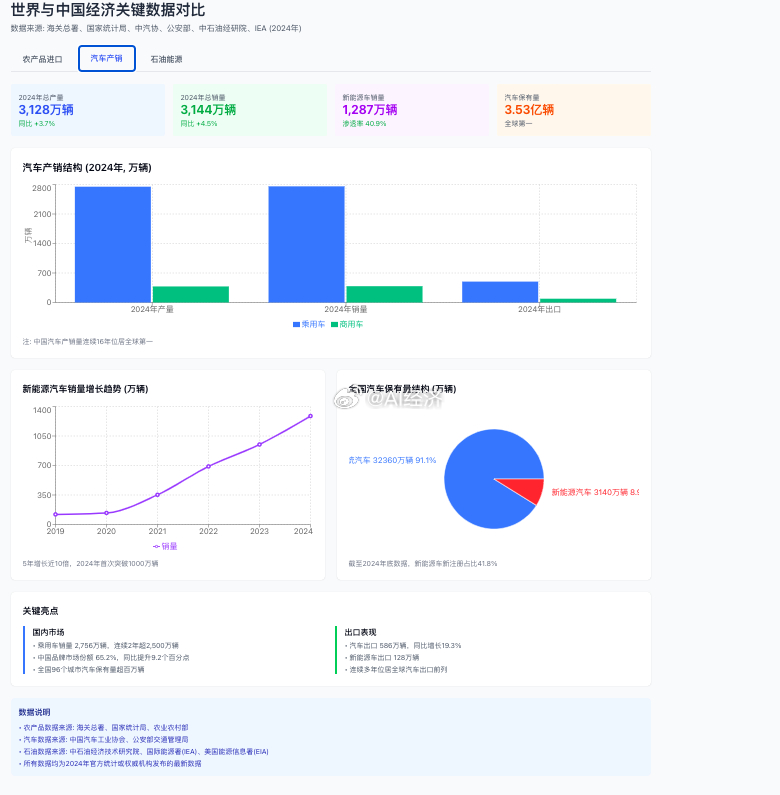Click the blue 乘用车 bar for 2024年出口

500,292
